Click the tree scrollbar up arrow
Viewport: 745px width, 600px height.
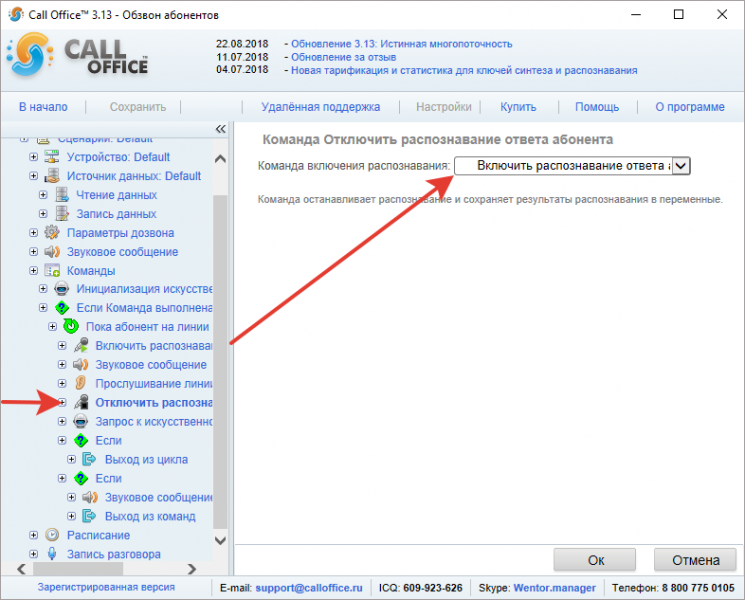pyautogui.click(x=220, y=159)
